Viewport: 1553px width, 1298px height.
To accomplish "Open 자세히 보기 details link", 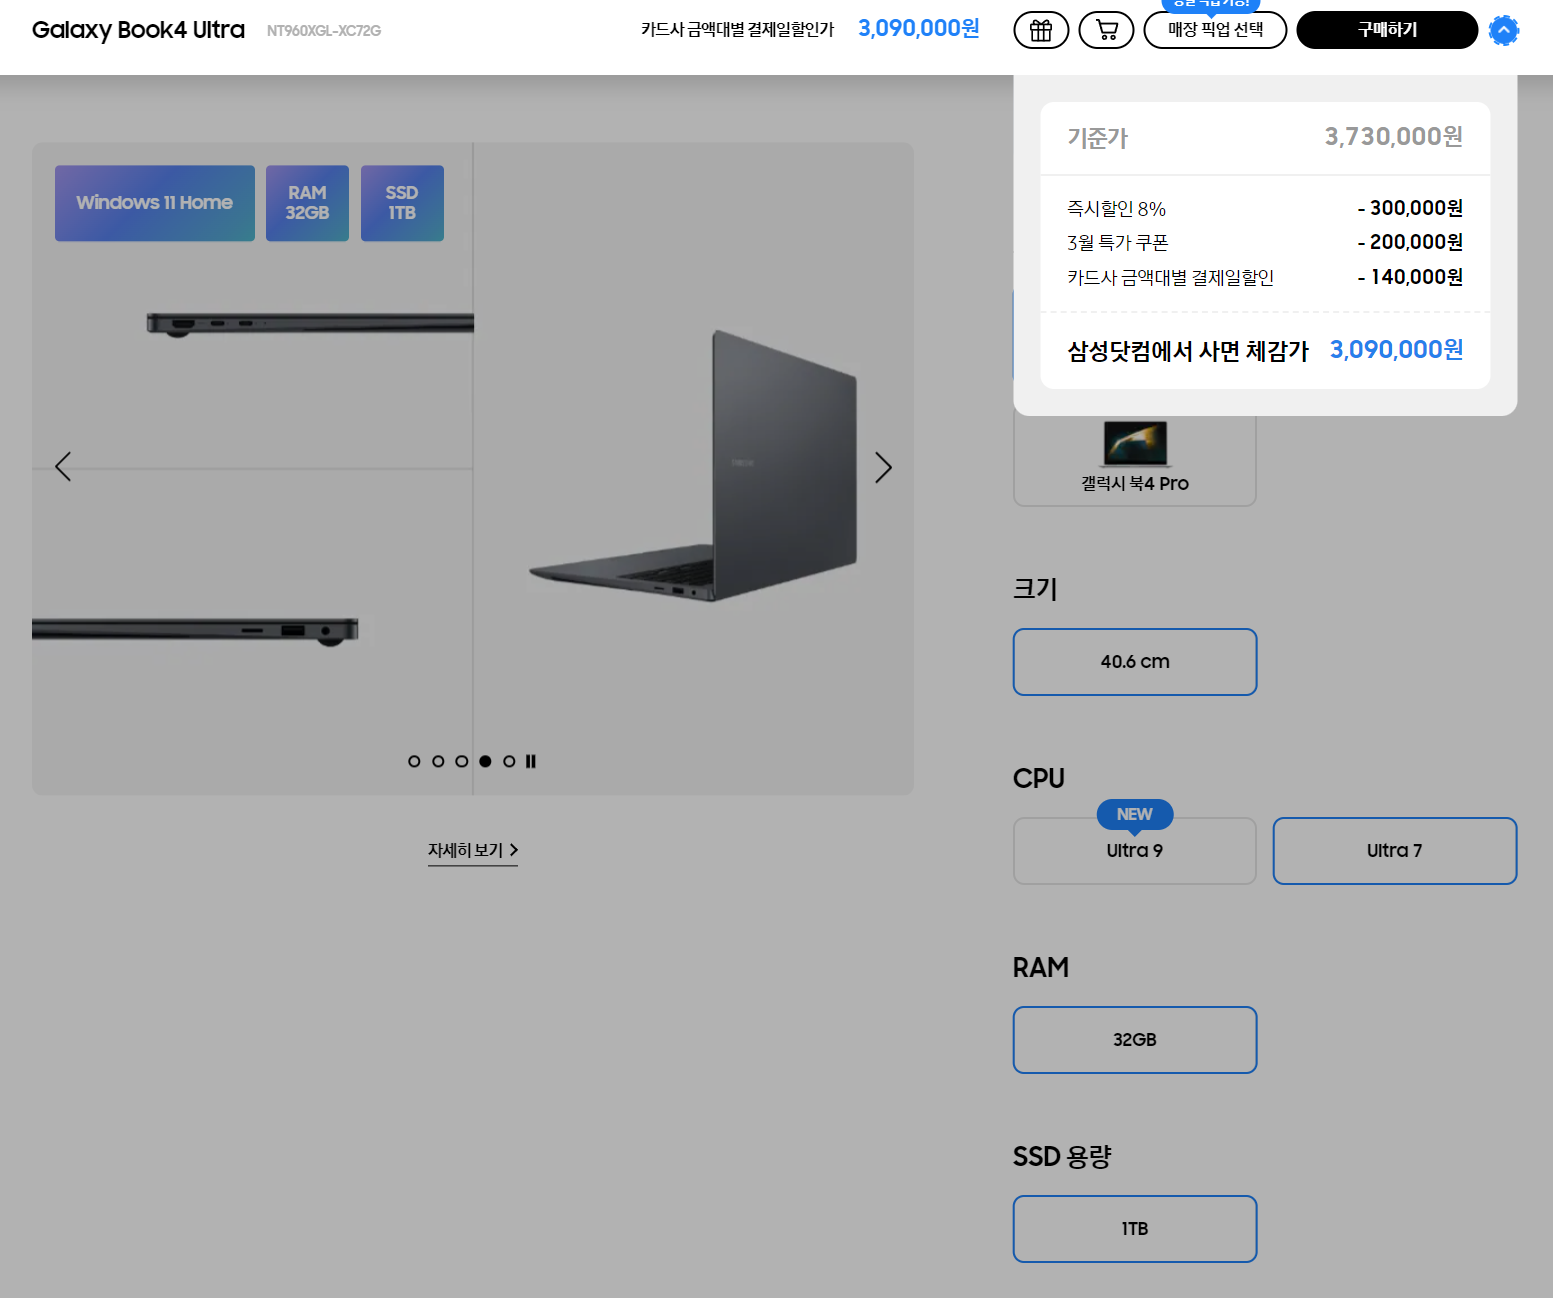I will coord(473,850).
